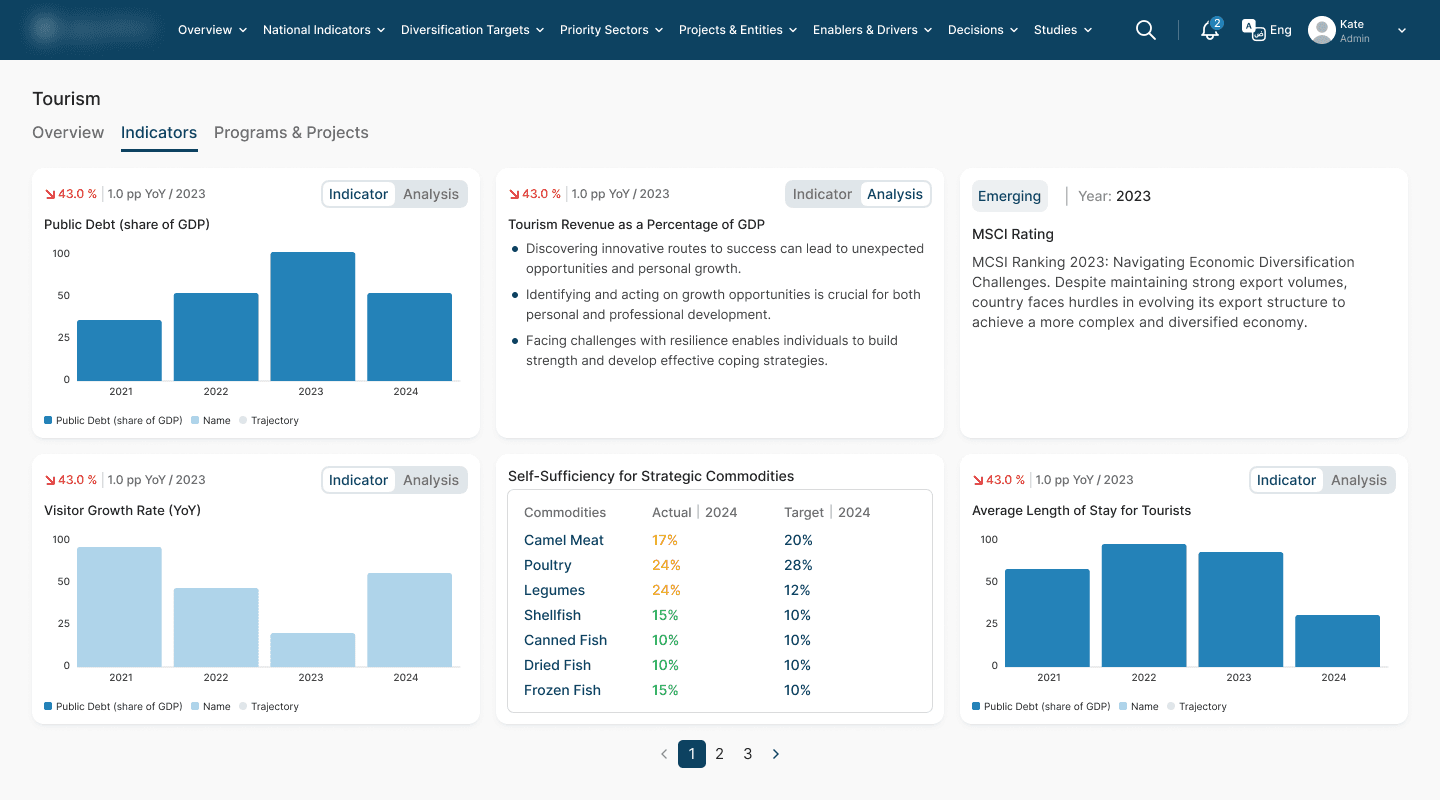Viewport: 1440px width, 800px height.
Task: Switch Public Debt card to Analysis
Action: [431, 194]
